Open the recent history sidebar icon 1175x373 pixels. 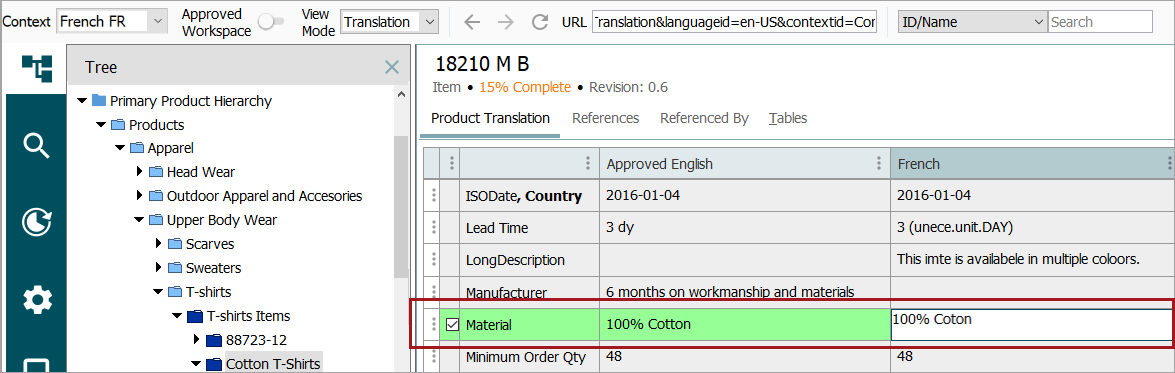pyautogui.click(x=37, y=222)
